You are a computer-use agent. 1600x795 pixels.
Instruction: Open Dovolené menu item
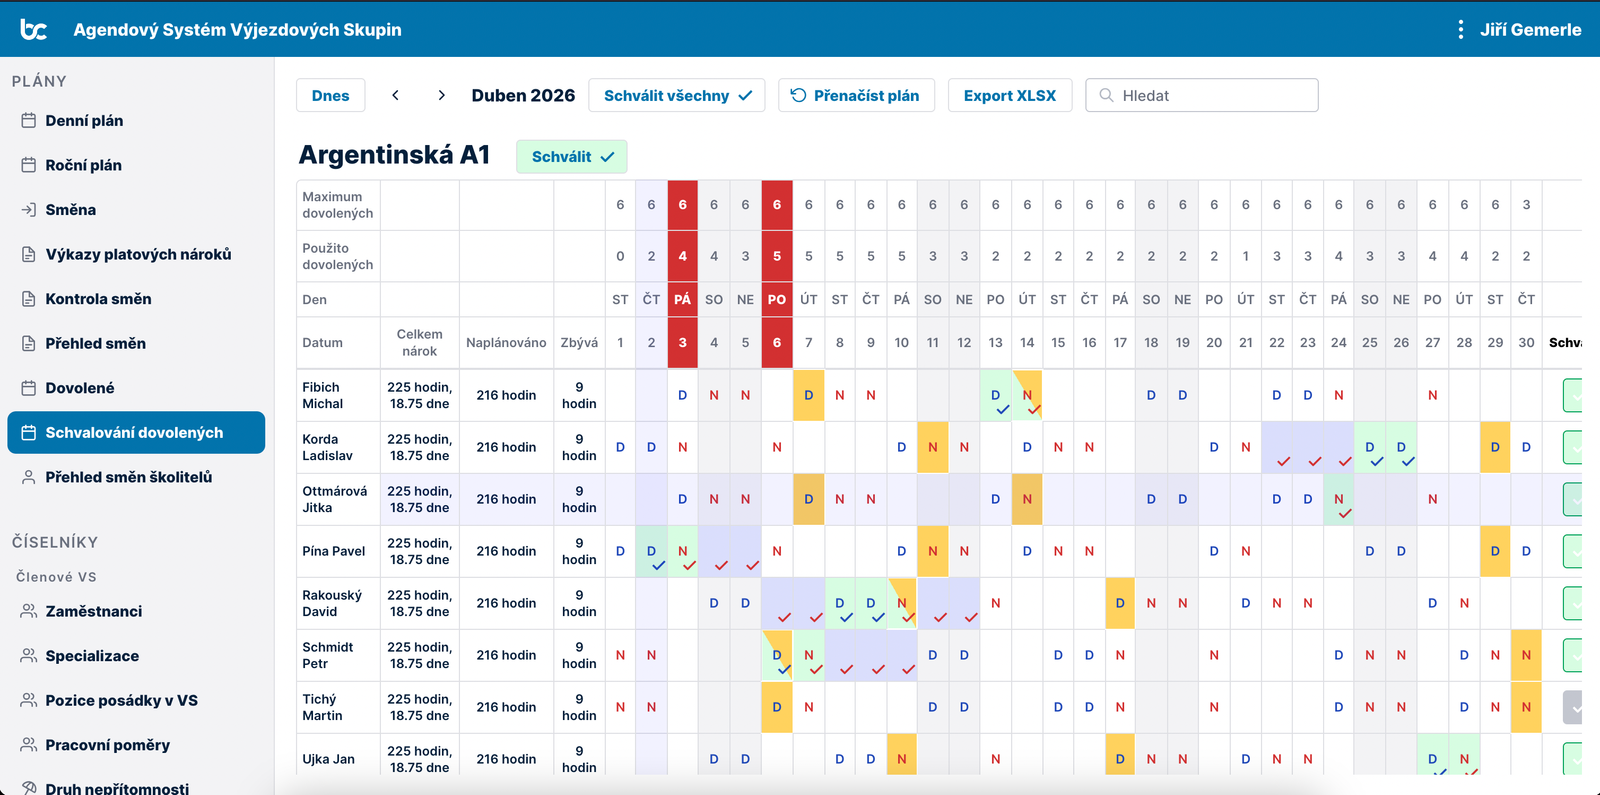pyautogui.click(x=79, y=388)
